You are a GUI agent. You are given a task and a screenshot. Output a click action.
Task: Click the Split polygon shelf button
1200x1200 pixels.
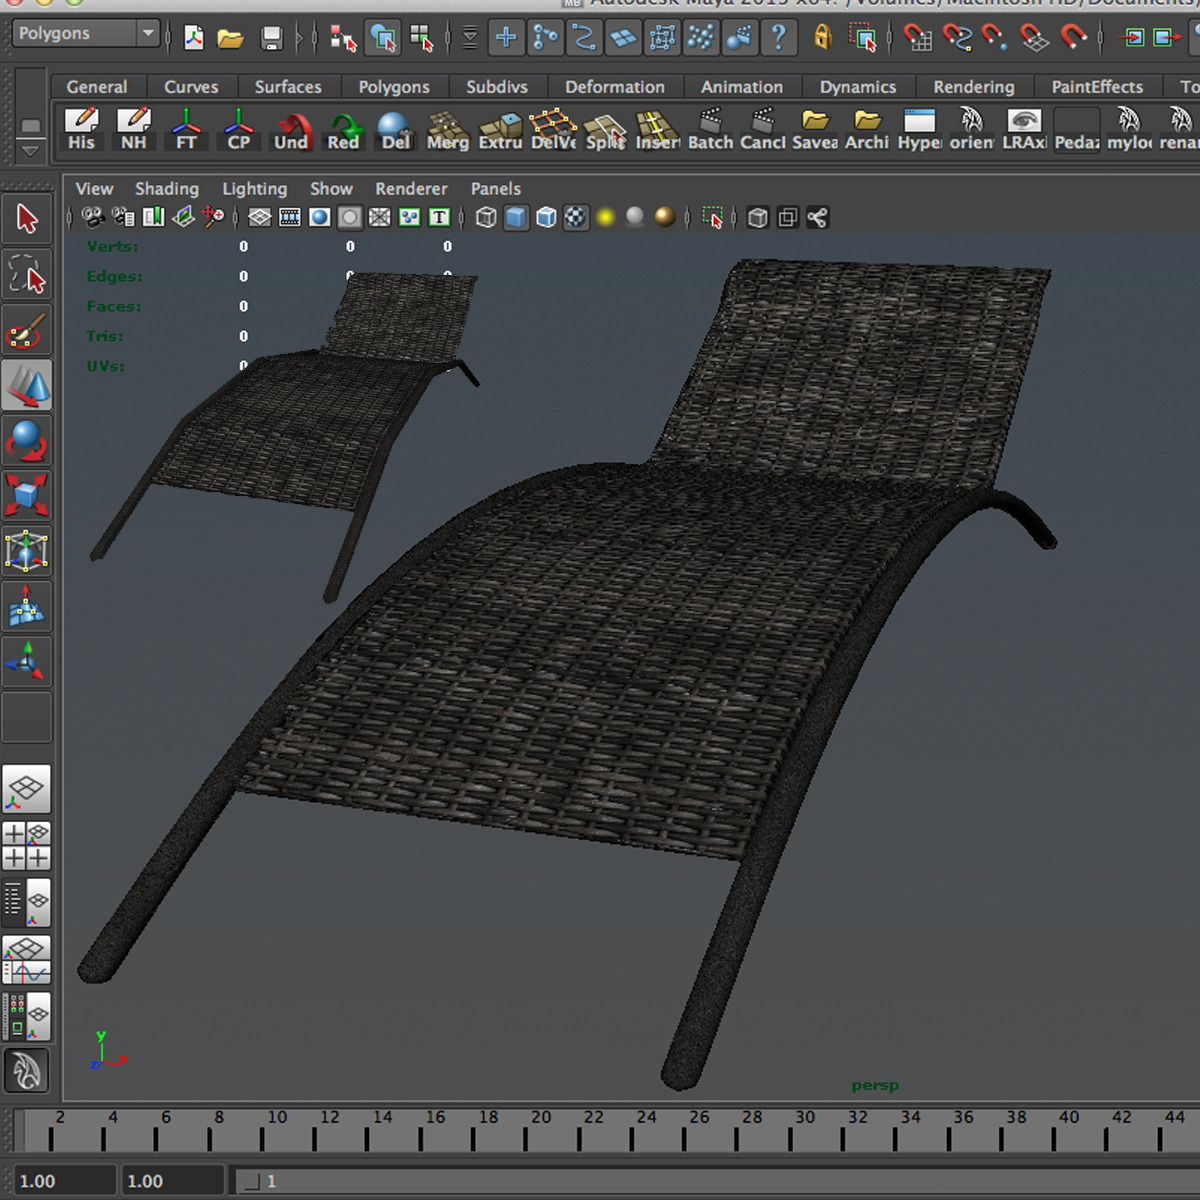tap(605, 129)
